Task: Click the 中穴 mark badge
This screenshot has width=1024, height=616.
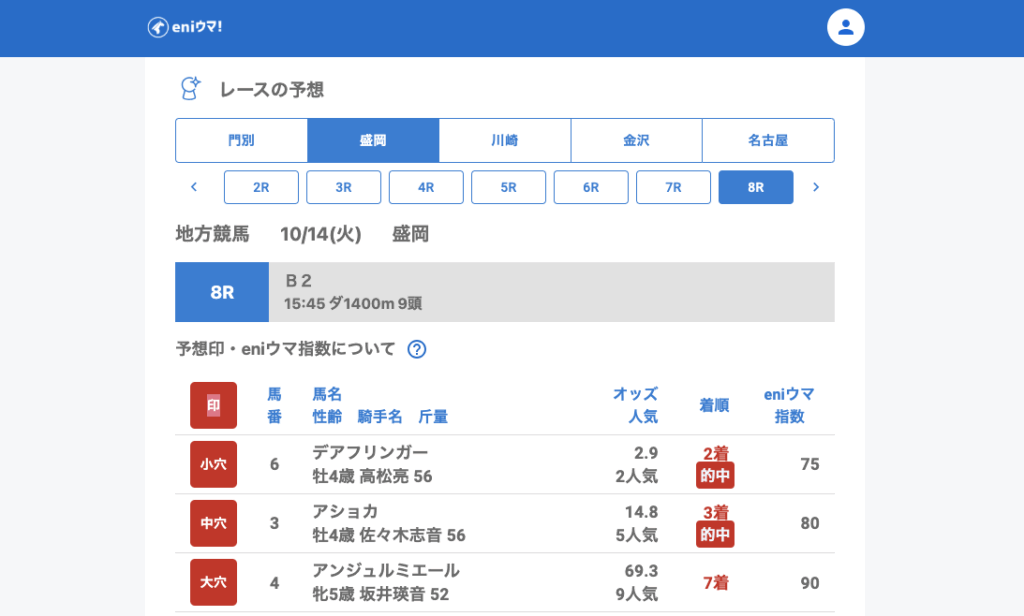Action: [x=213, y=523]
